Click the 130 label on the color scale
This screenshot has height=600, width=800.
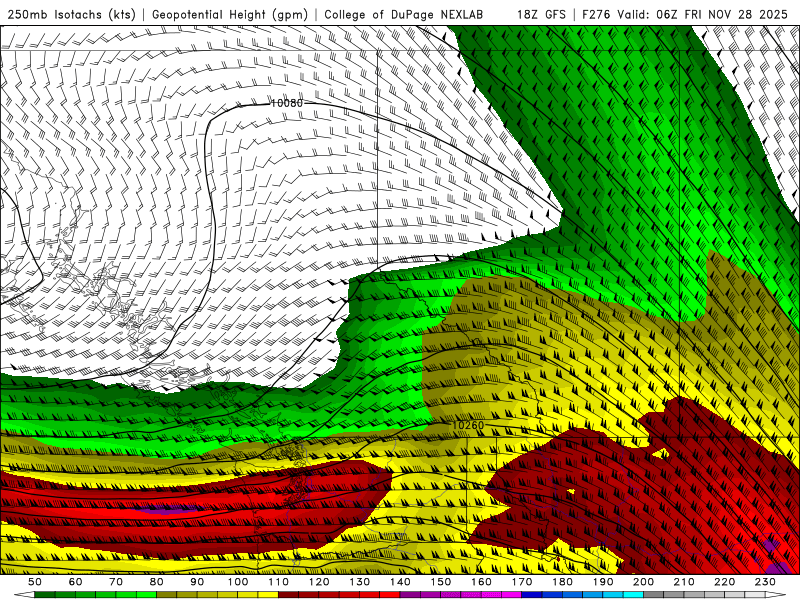point(360,582)
